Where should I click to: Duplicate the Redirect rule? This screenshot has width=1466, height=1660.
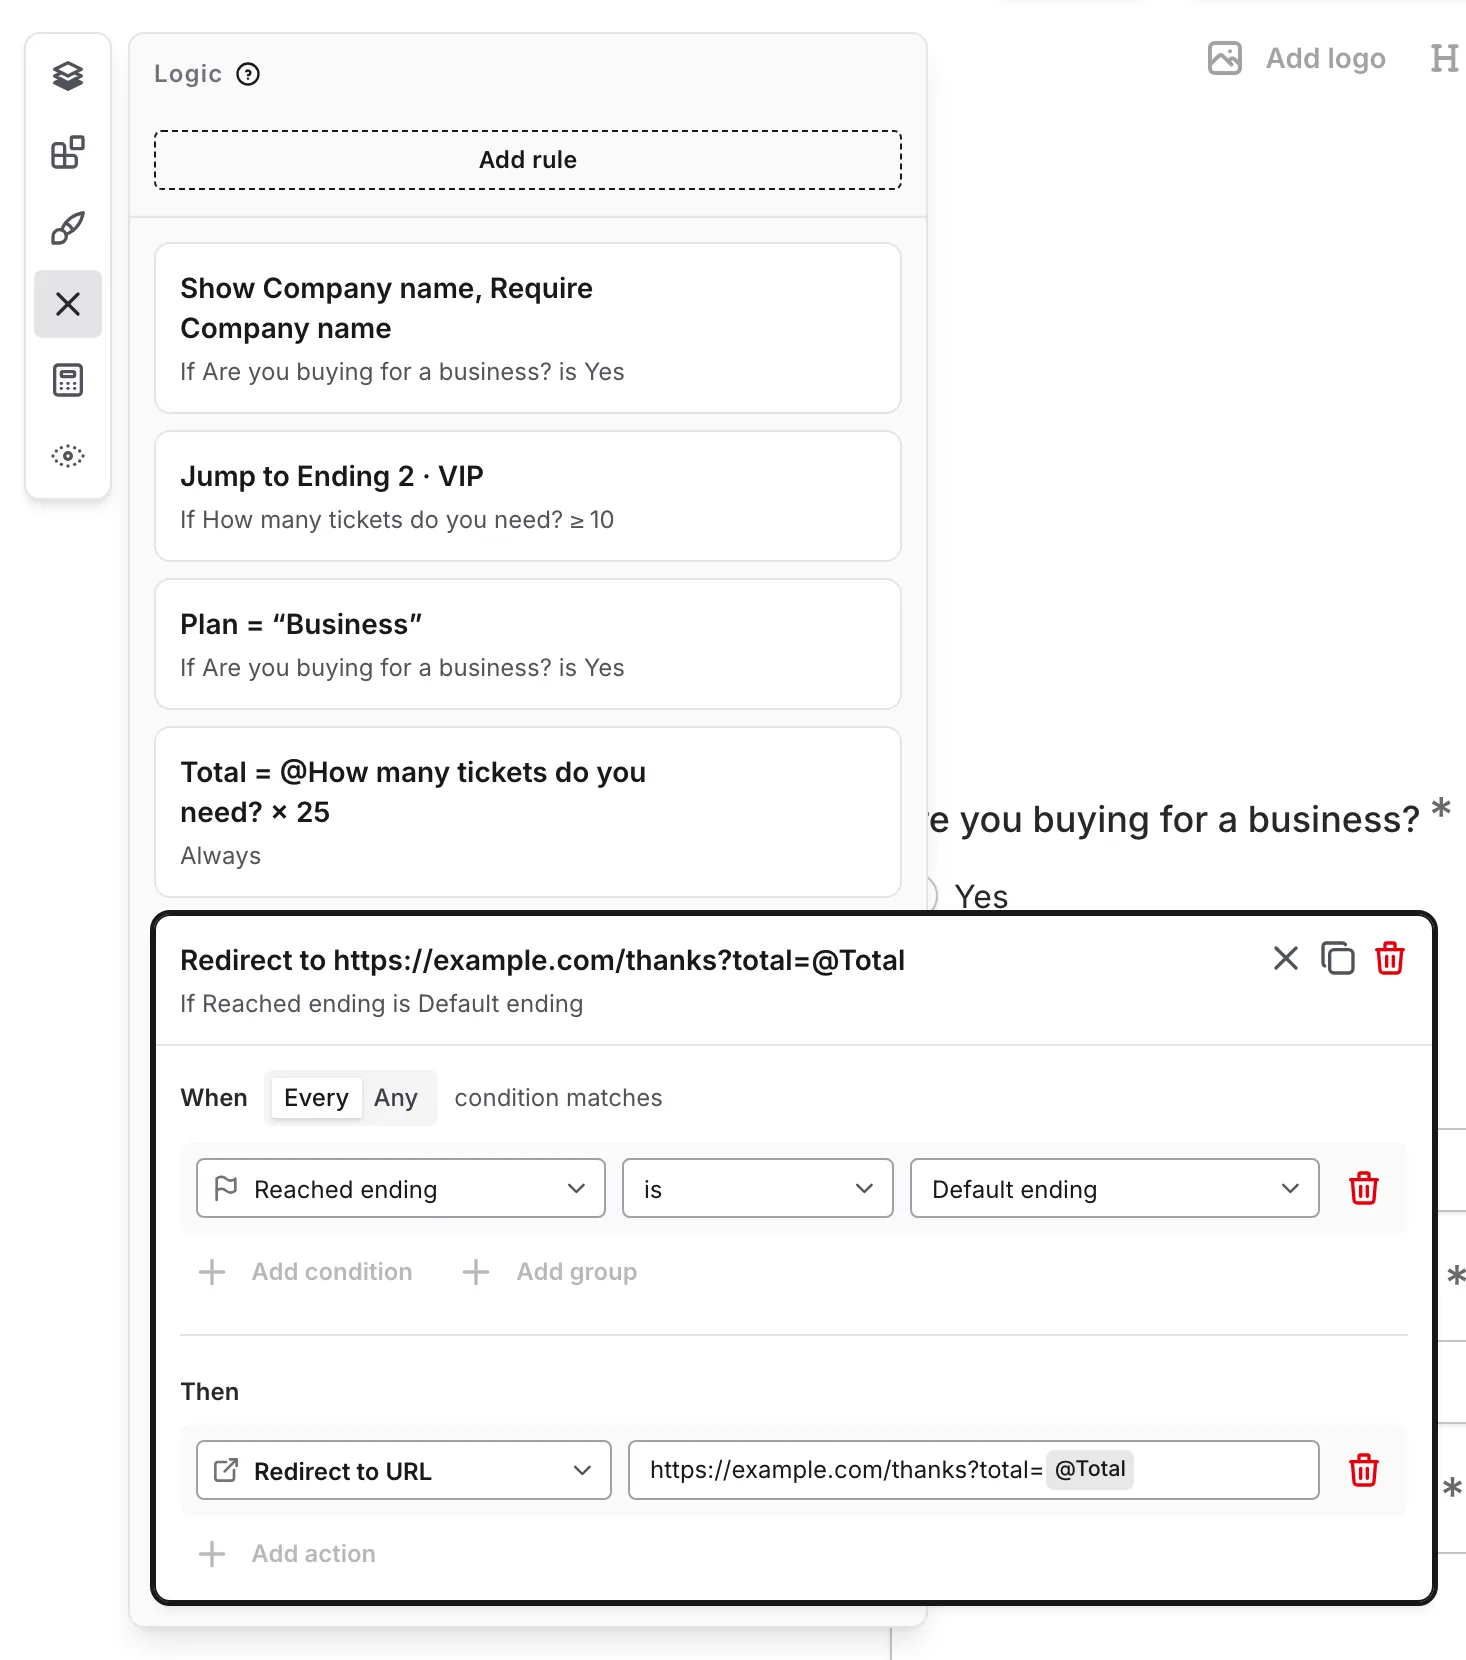pyautogui.click(x=1338, y=958)
